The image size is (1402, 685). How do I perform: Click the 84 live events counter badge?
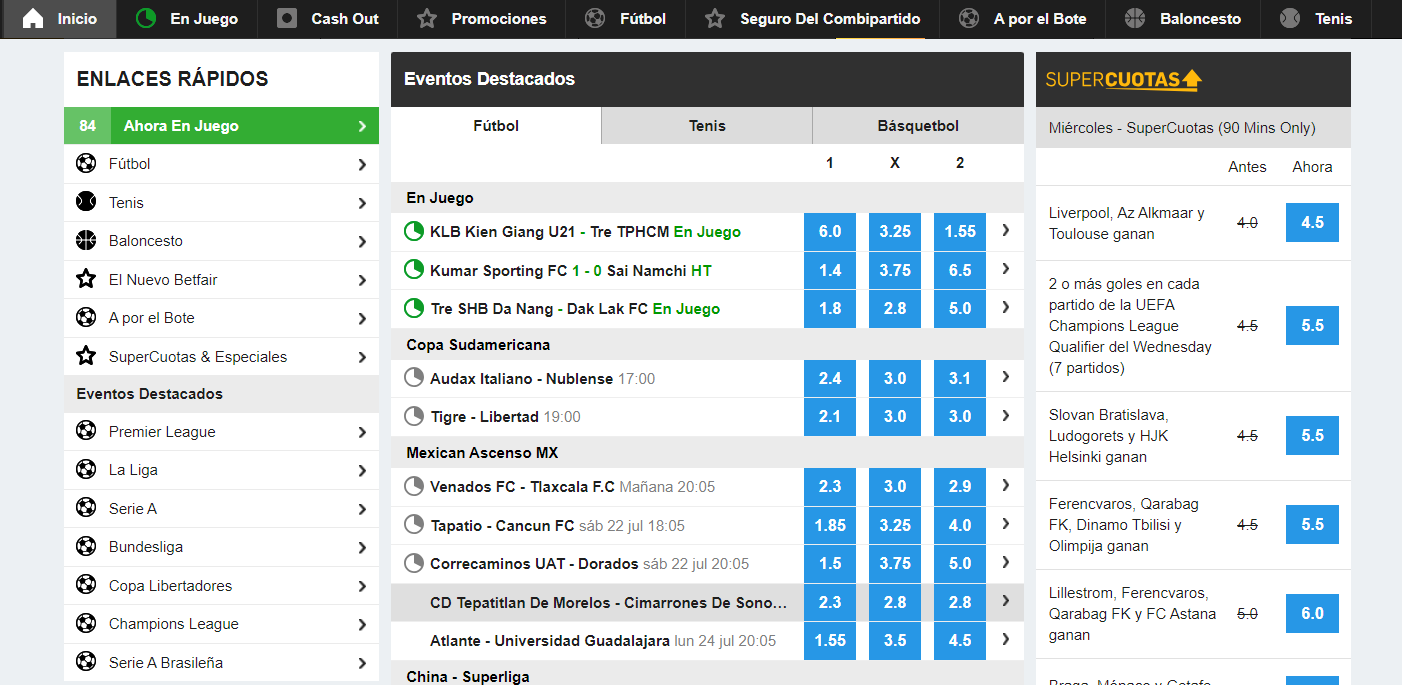click(x=88, y=126)
